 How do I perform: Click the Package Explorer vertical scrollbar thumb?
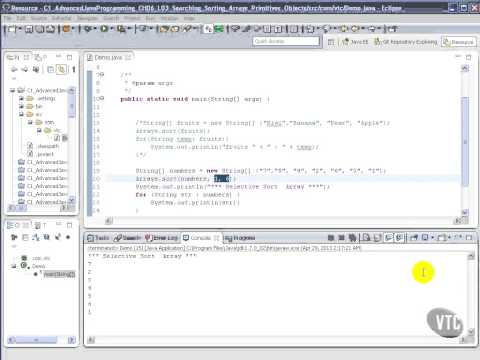pos(71,106)
